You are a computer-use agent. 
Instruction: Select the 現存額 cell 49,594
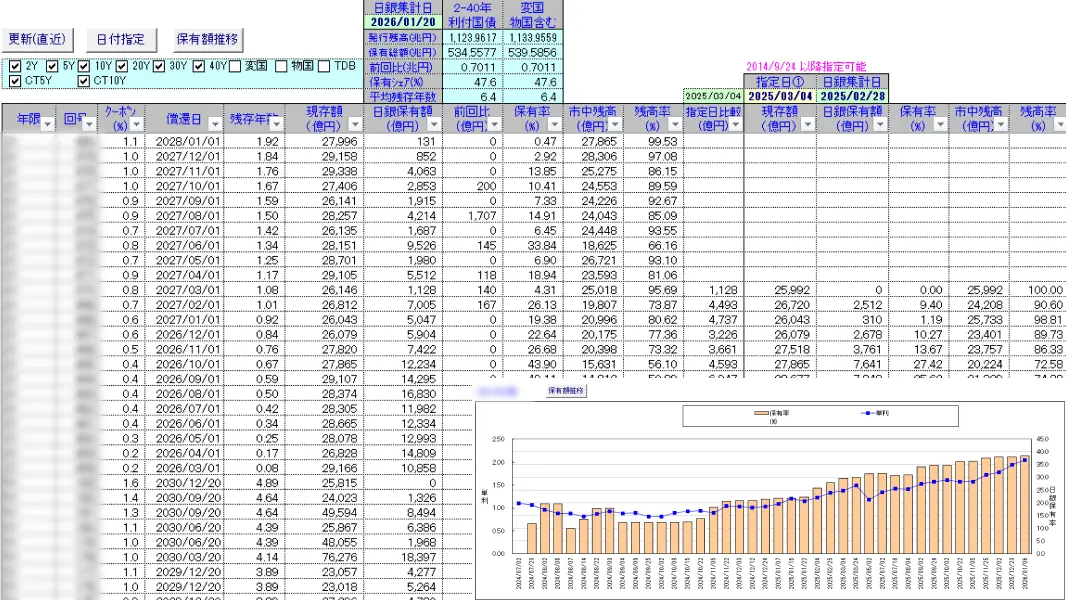[324, 513]
